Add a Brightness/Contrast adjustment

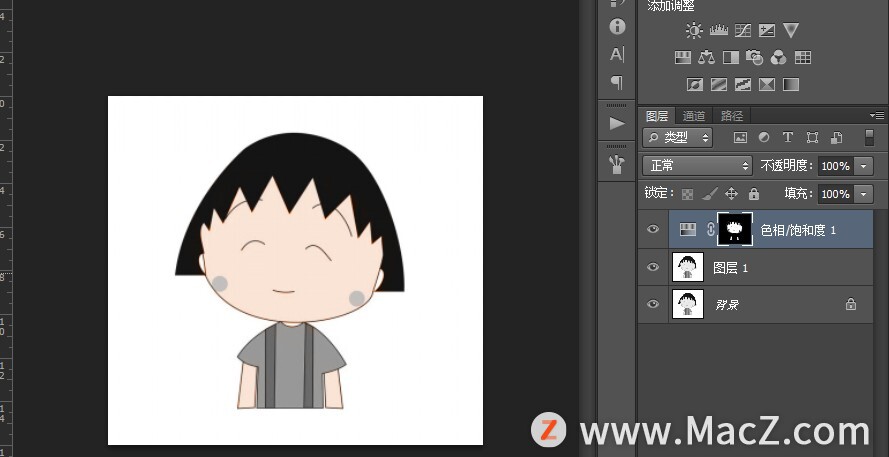pyautogui.click(x=694, y=30)
